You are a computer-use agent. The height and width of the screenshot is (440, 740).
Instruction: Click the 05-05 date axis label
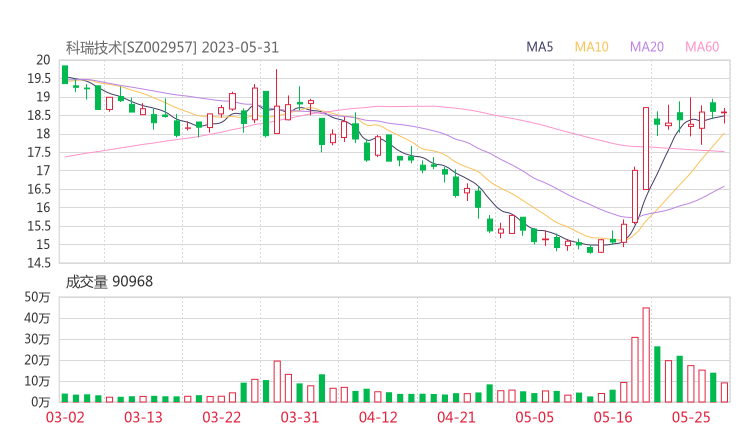click(x=535, y=418)
